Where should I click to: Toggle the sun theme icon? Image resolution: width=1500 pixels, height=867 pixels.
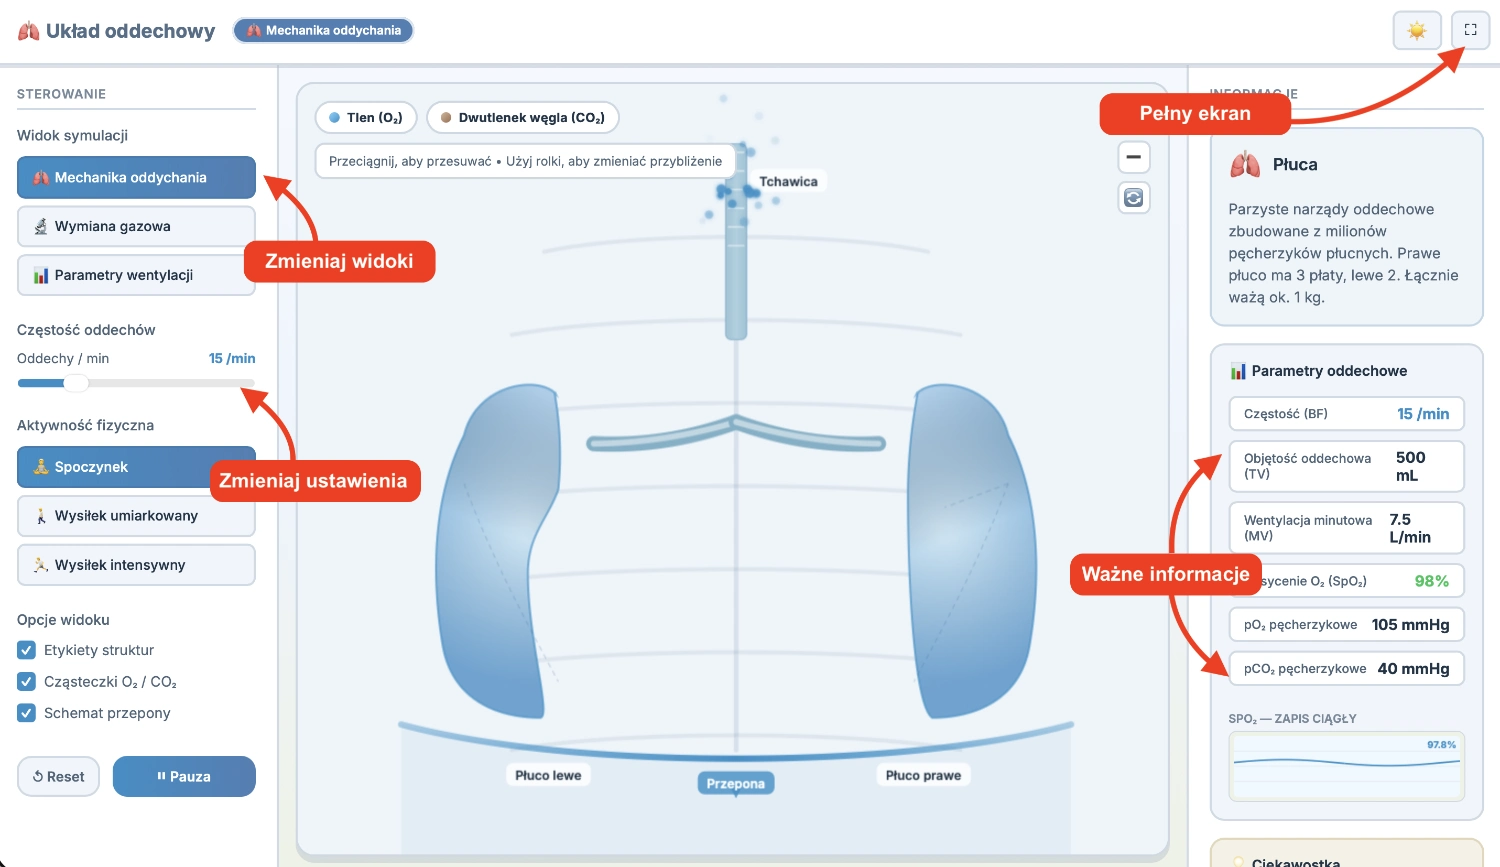click(1416, 30)
